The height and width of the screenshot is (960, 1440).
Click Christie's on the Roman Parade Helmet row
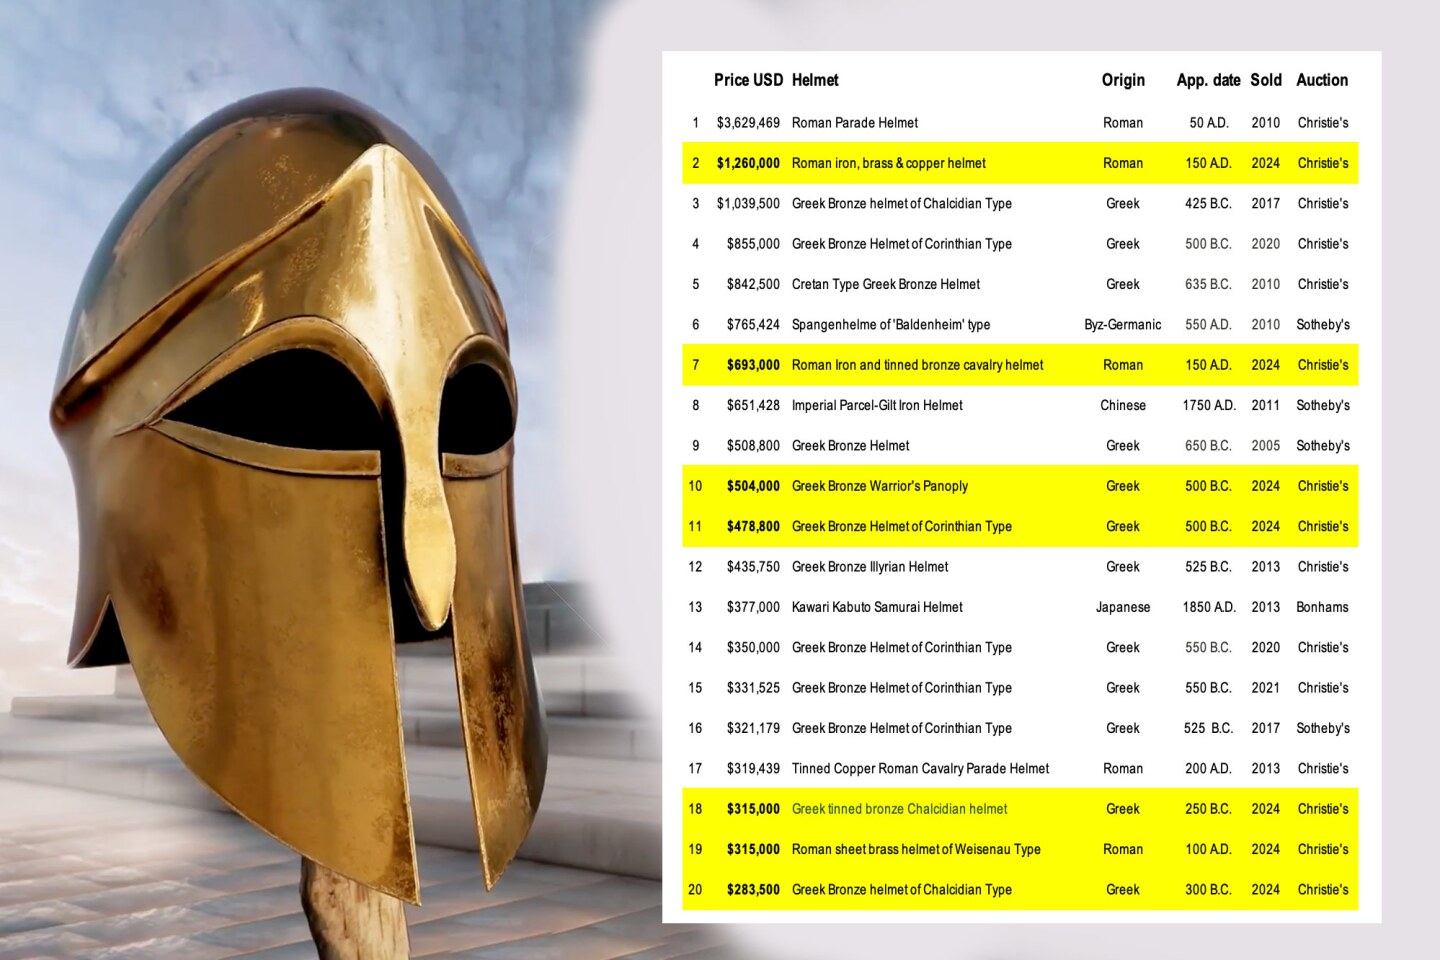coord(1322,122)
